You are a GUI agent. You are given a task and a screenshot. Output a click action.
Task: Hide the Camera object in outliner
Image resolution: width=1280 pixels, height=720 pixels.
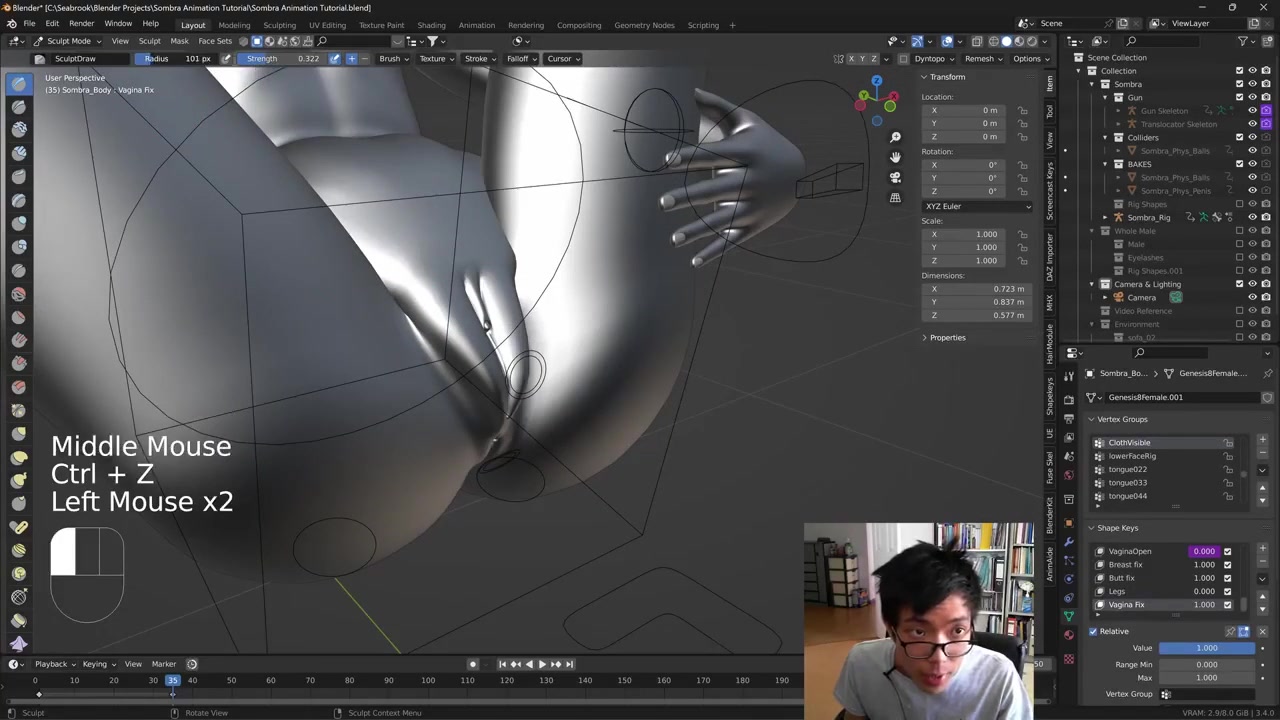pos(1252,297)
